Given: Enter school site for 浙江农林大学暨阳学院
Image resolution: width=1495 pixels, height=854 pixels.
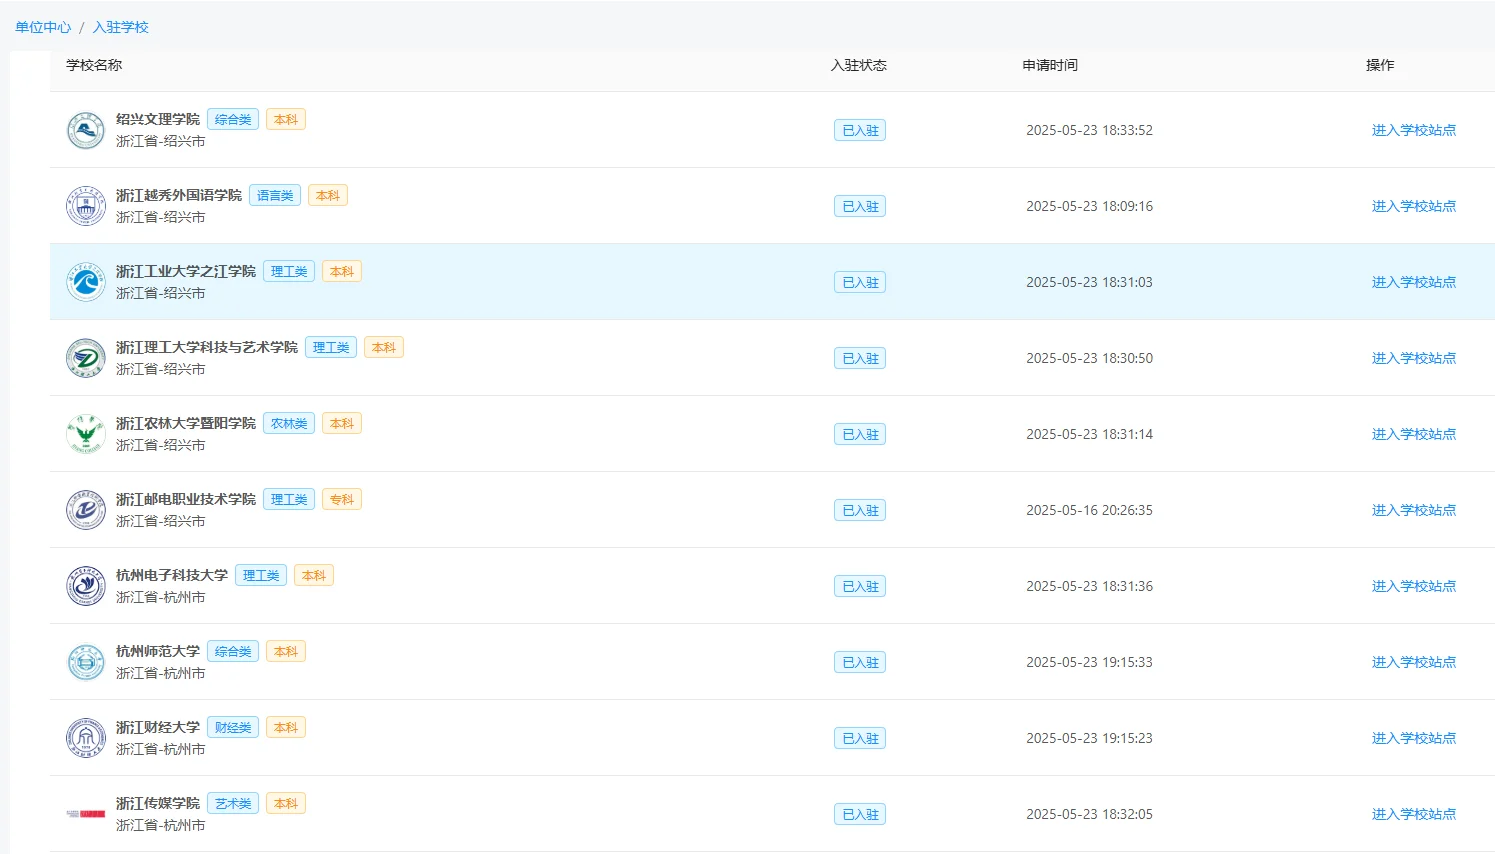Looking at the screenshot, I should click(1414, 434).
